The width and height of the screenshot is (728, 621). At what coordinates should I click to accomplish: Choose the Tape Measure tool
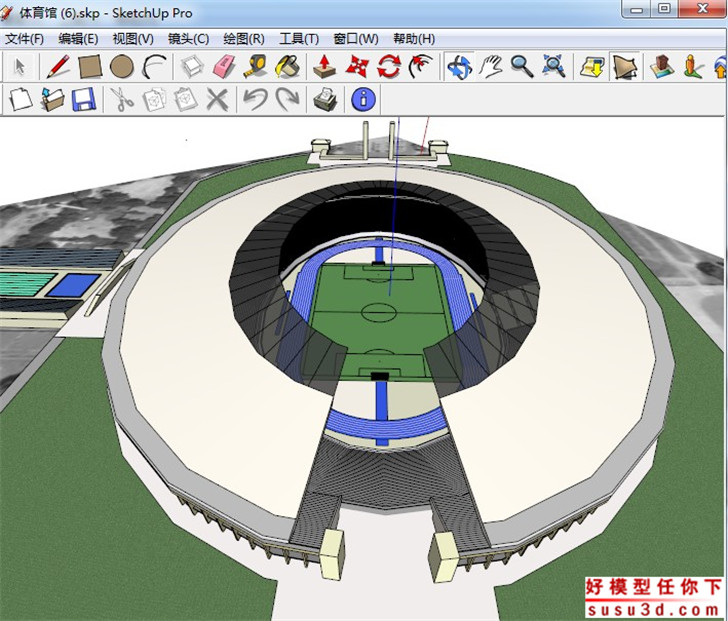click(x=255, y=66)
